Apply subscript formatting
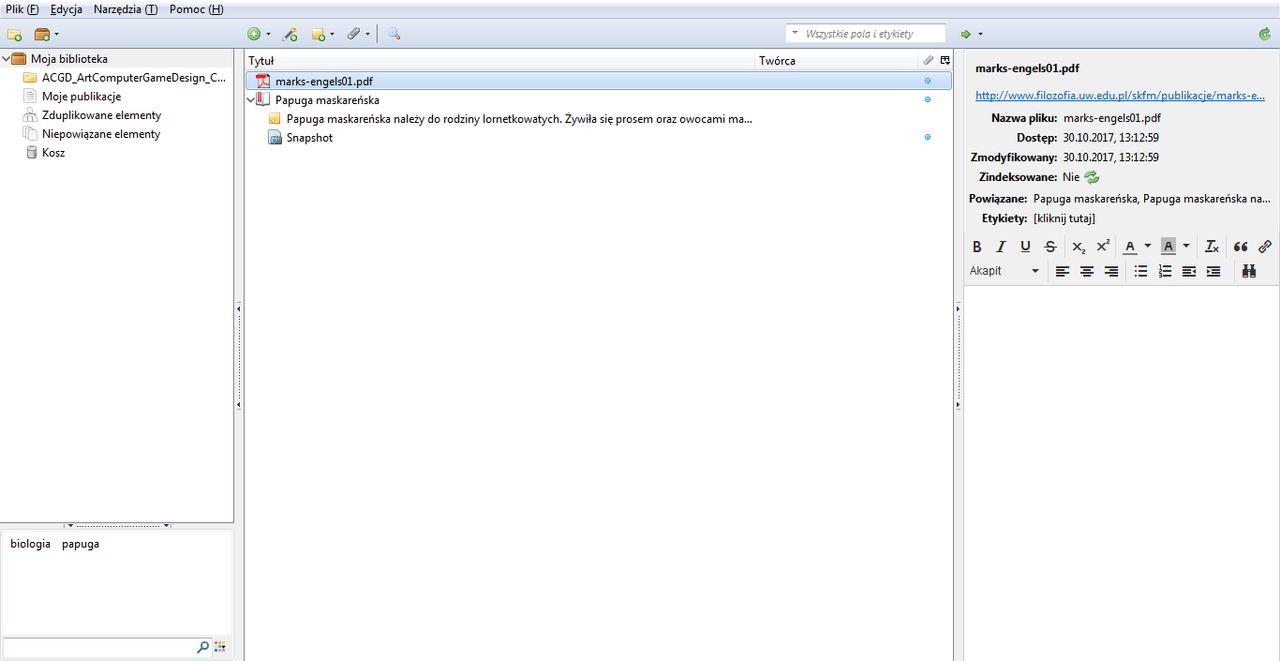The image size is (1280, 661). click(1078, 246)
